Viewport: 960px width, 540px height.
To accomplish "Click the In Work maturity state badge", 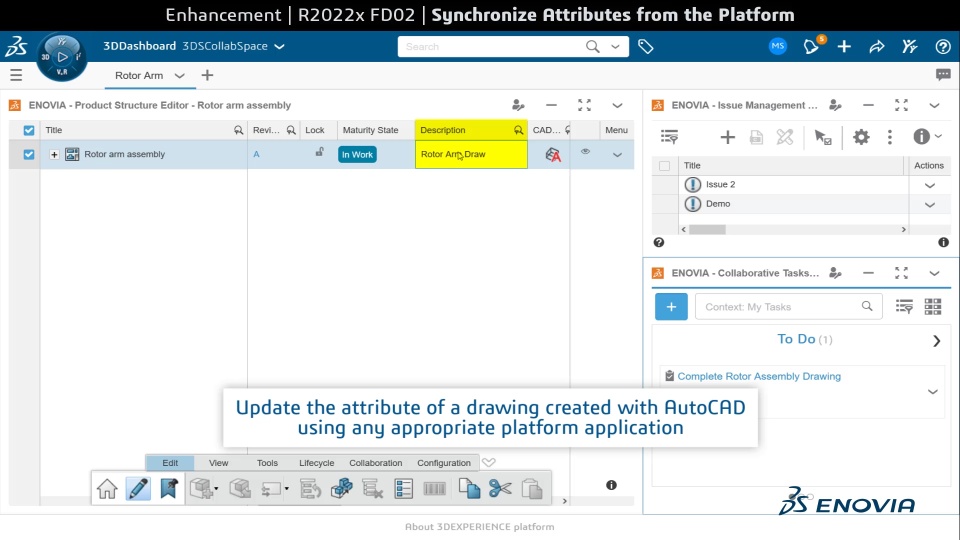I will click(x=357, y=154).
